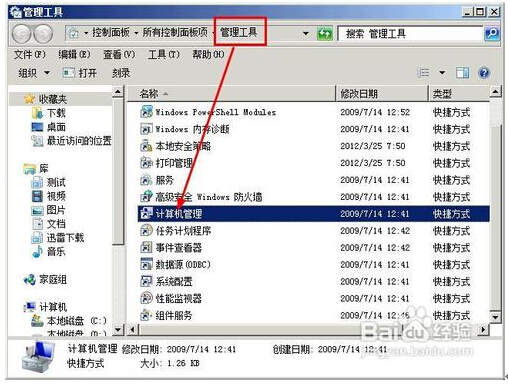Click in the 搜索 管理工具 search field
The height and width of the screenshot is (385, 508).
pyautogui.click(x=410, y=34)
